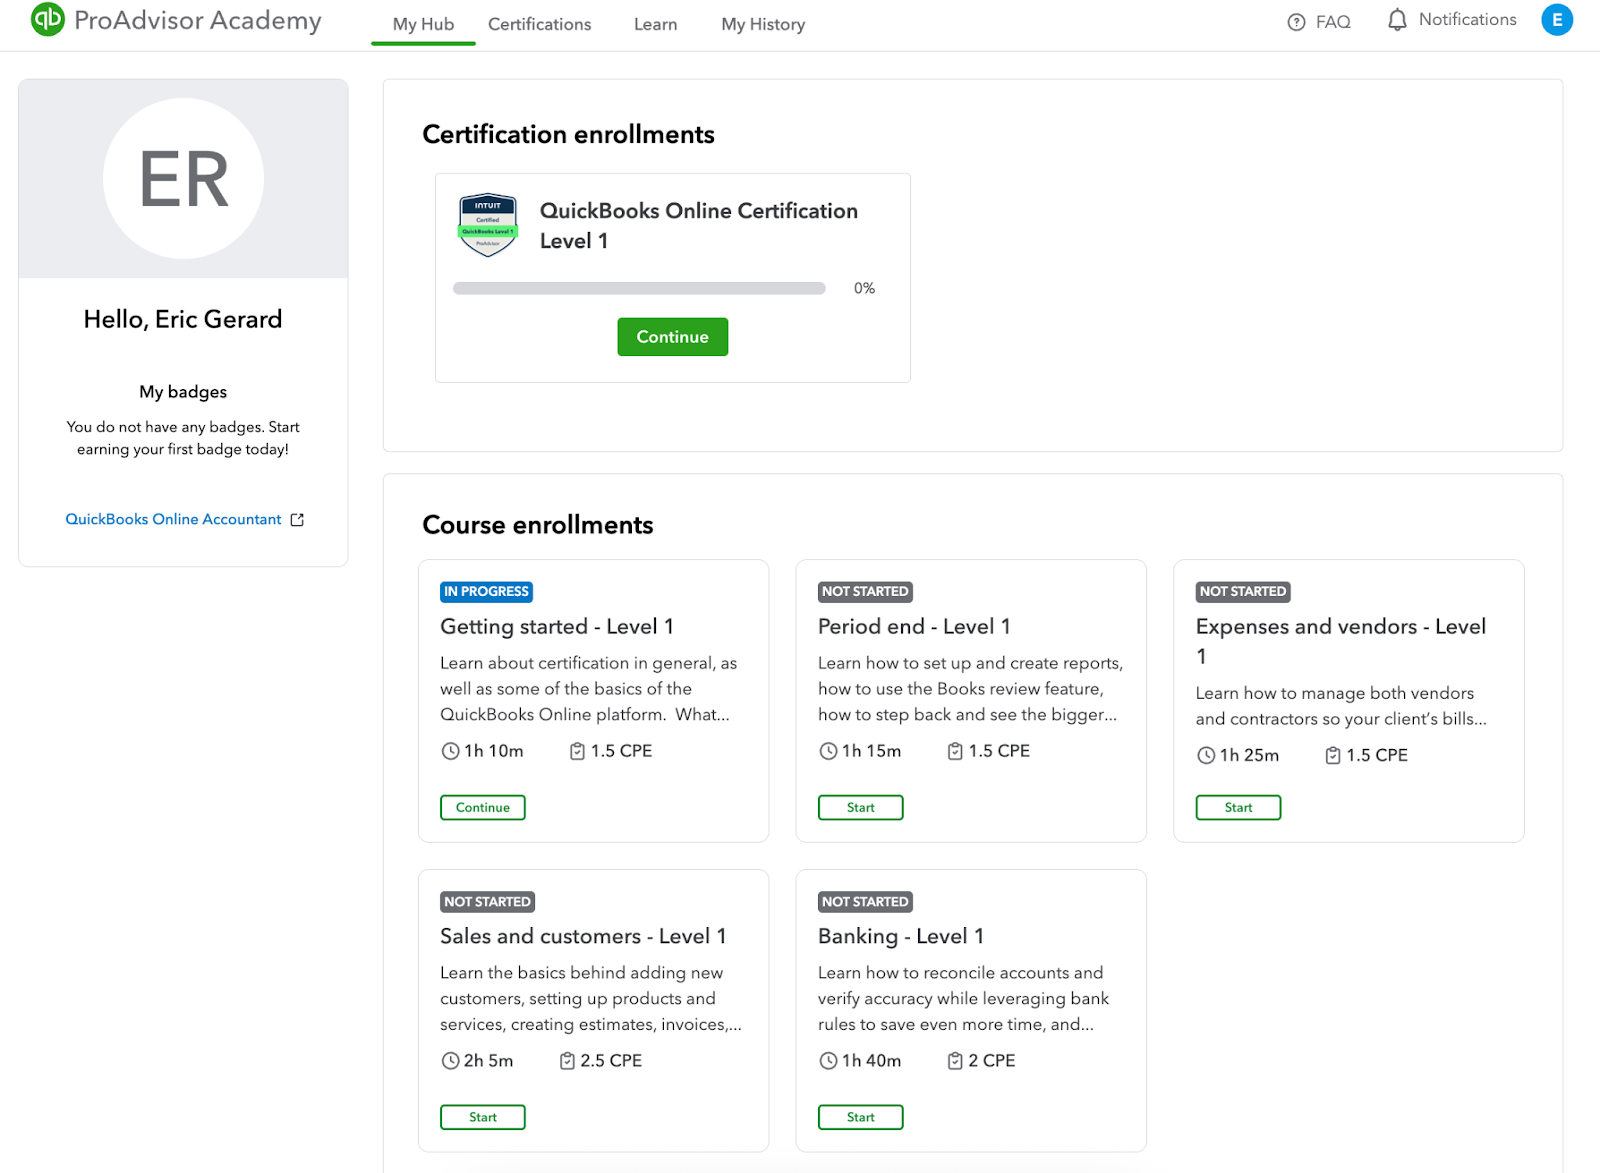Open the Notifications bell
The width and height of the screenshot is (1600, 1173).
1398,19
